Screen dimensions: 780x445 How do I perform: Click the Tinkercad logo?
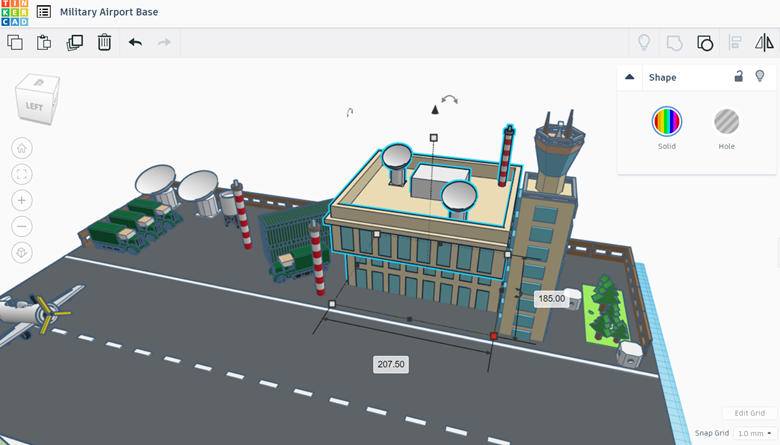point(14,12)
